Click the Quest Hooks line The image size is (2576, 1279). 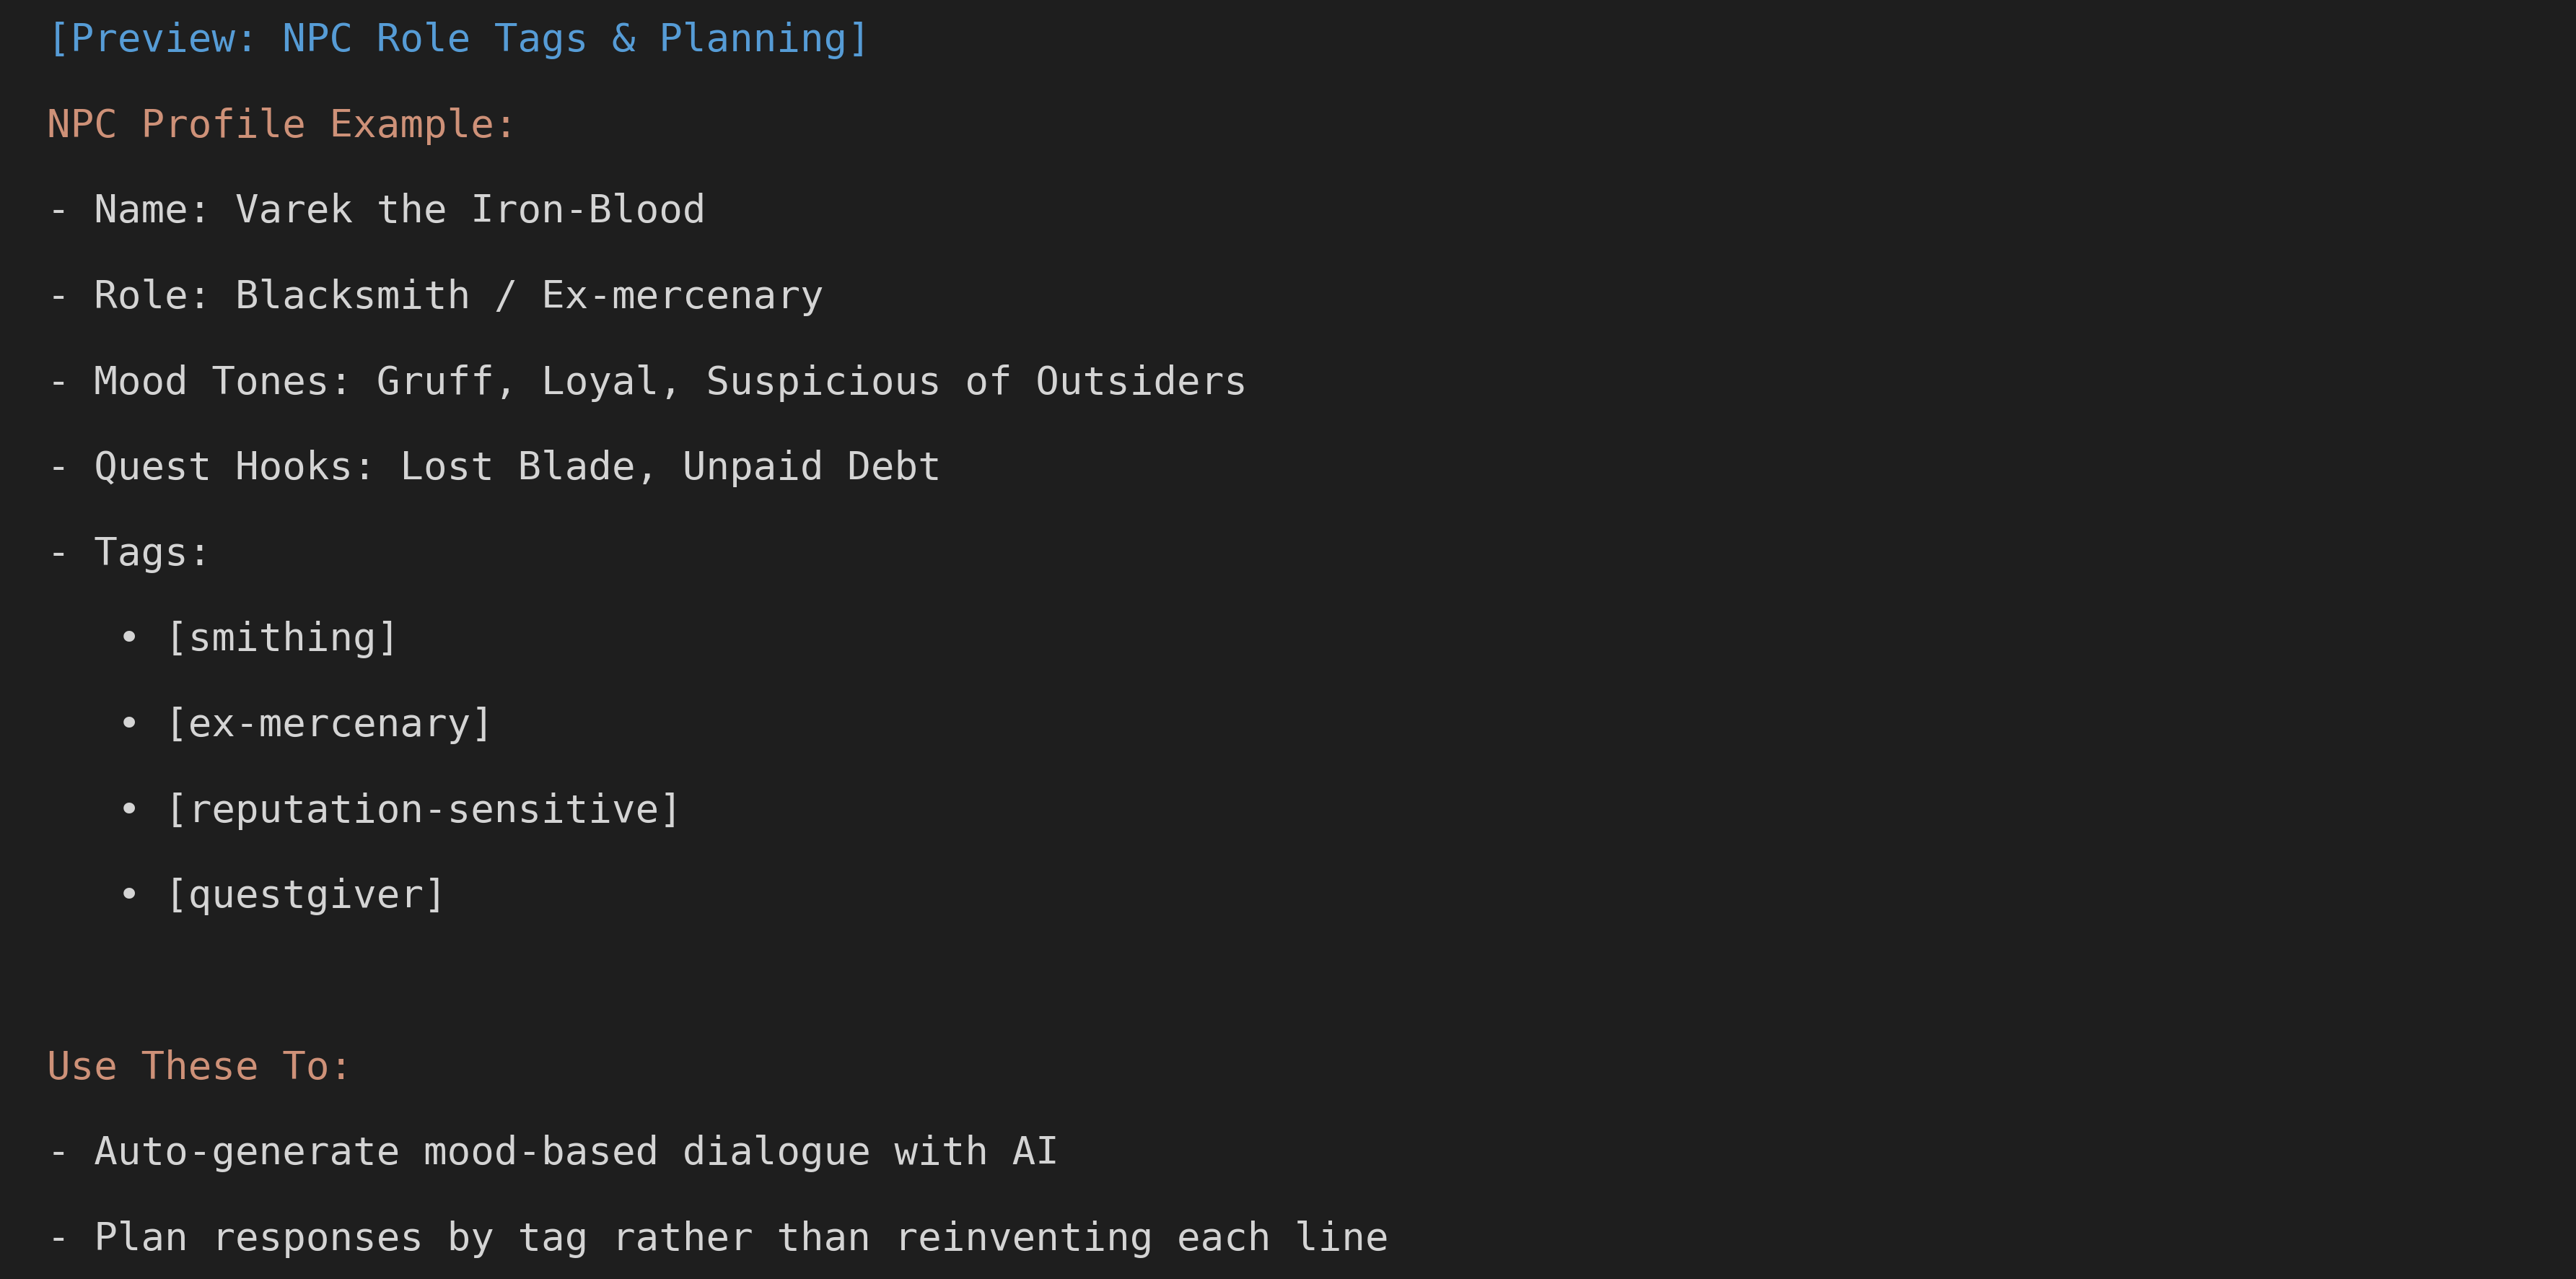click(x=494, y=467)
